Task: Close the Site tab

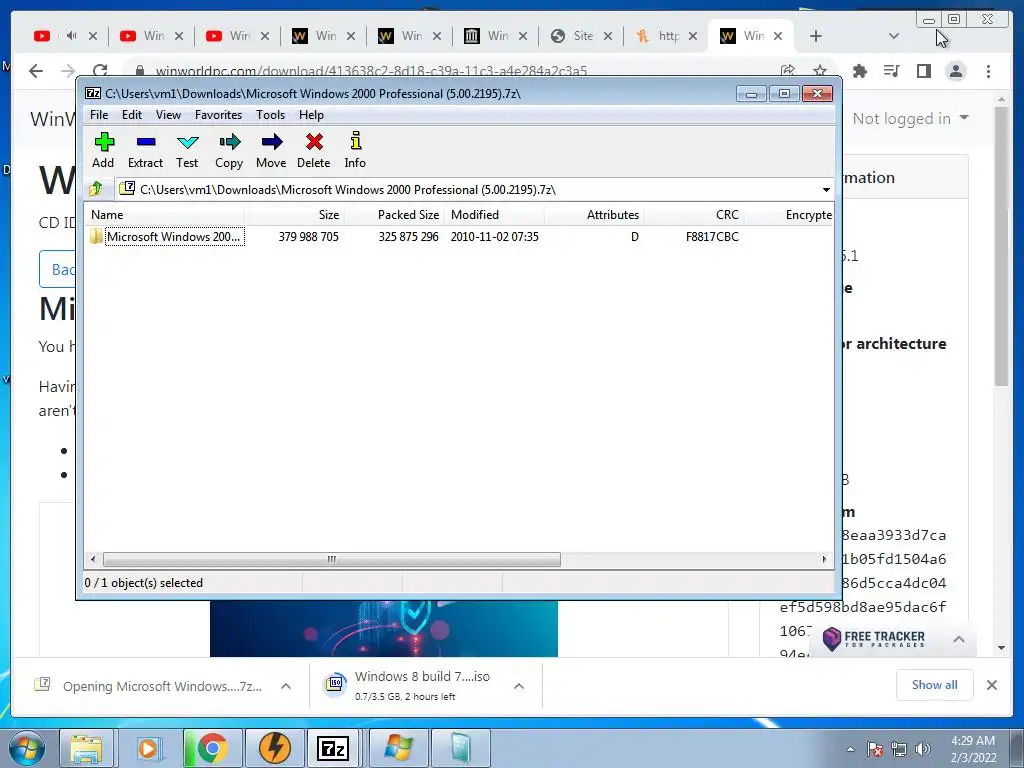Action: coord(607,36)
